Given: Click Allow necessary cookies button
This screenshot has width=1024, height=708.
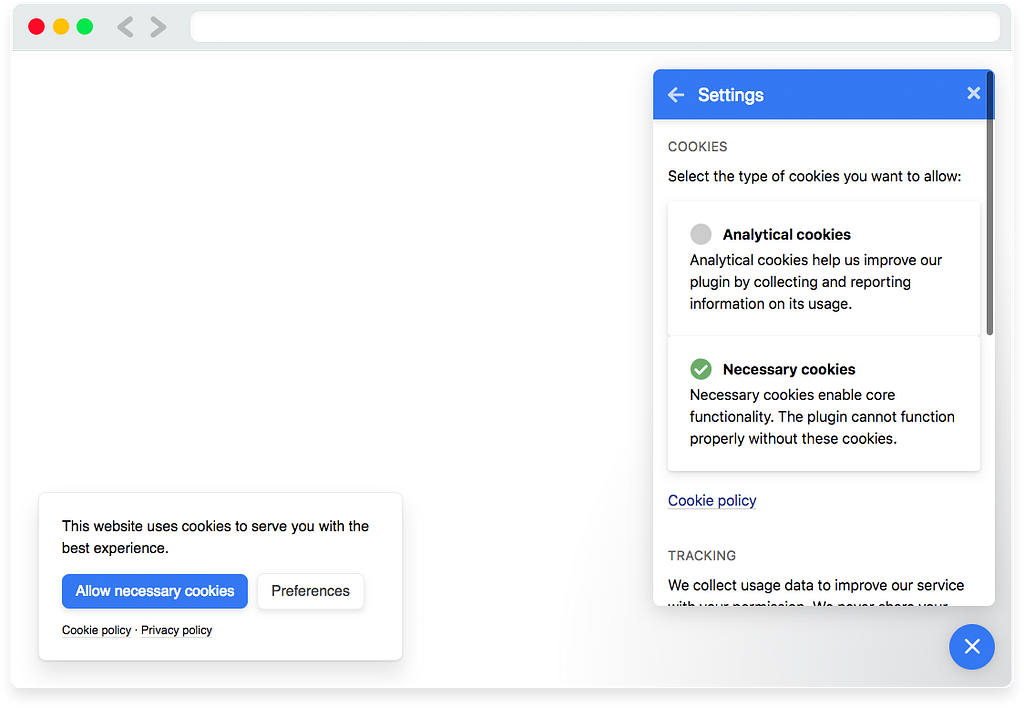Looking at the screenshot, I should tap(154, 591).
